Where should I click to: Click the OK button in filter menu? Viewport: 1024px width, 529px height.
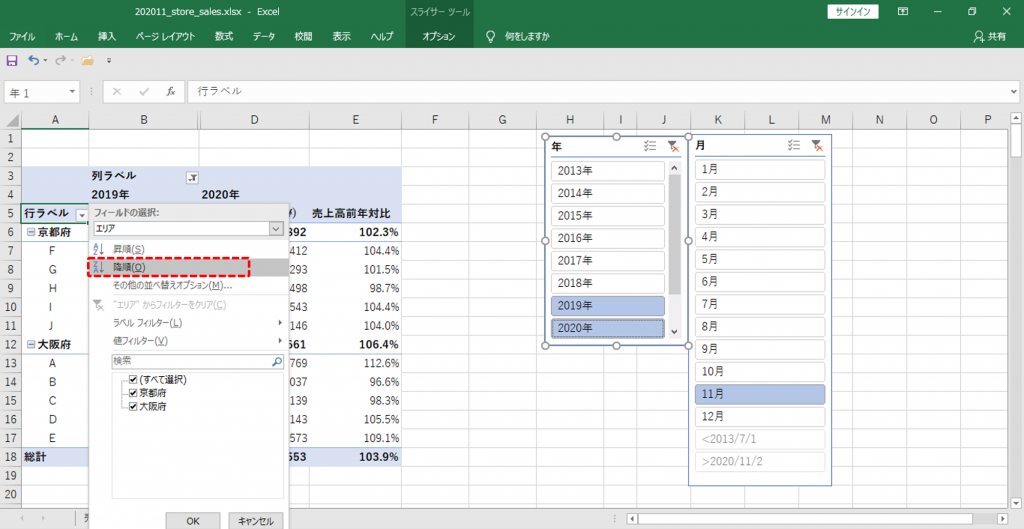193,521
